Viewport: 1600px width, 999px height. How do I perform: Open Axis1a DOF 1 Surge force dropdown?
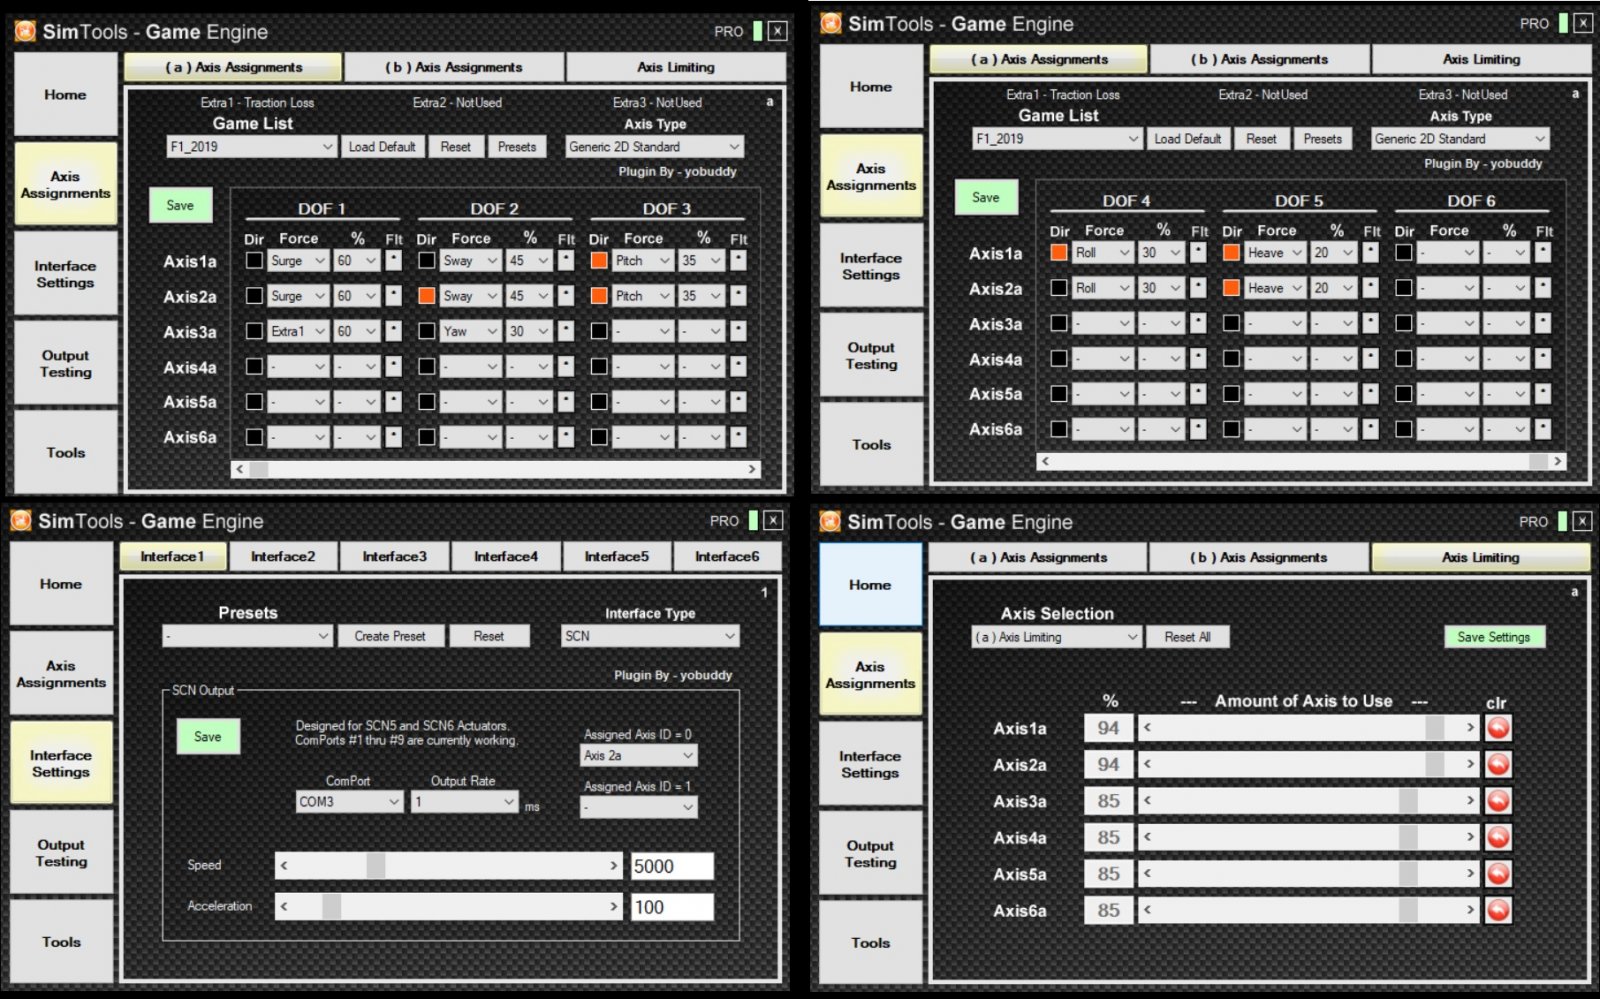point(298,260)
